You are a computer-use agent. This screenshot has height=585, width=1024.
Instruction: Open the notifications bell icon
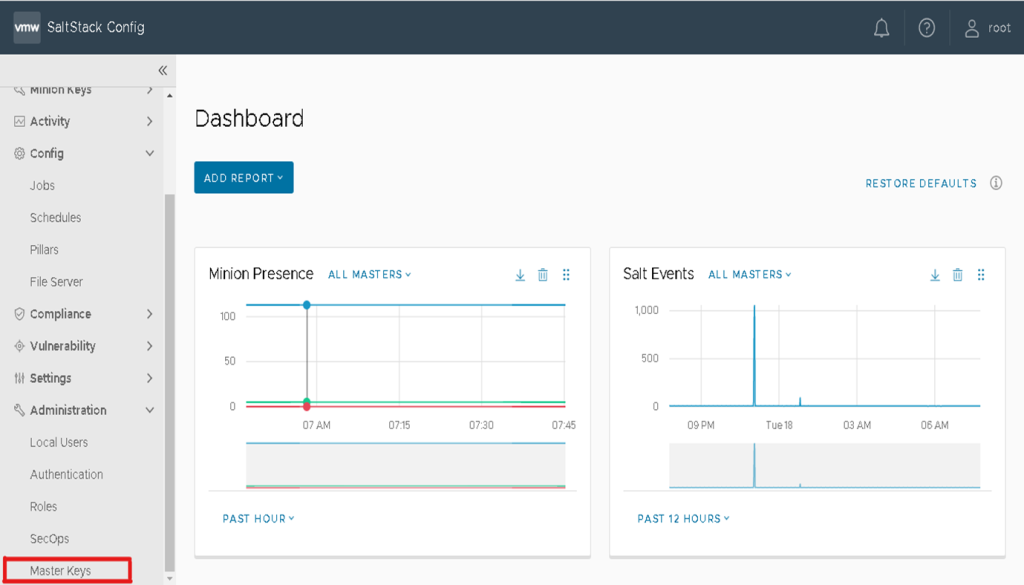tap(881, 28)
